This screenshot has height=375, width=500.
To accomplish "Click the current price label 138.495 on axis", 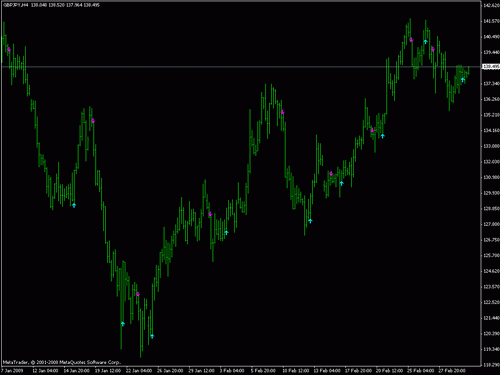I will pyautogui.click(x=491, y=67).
